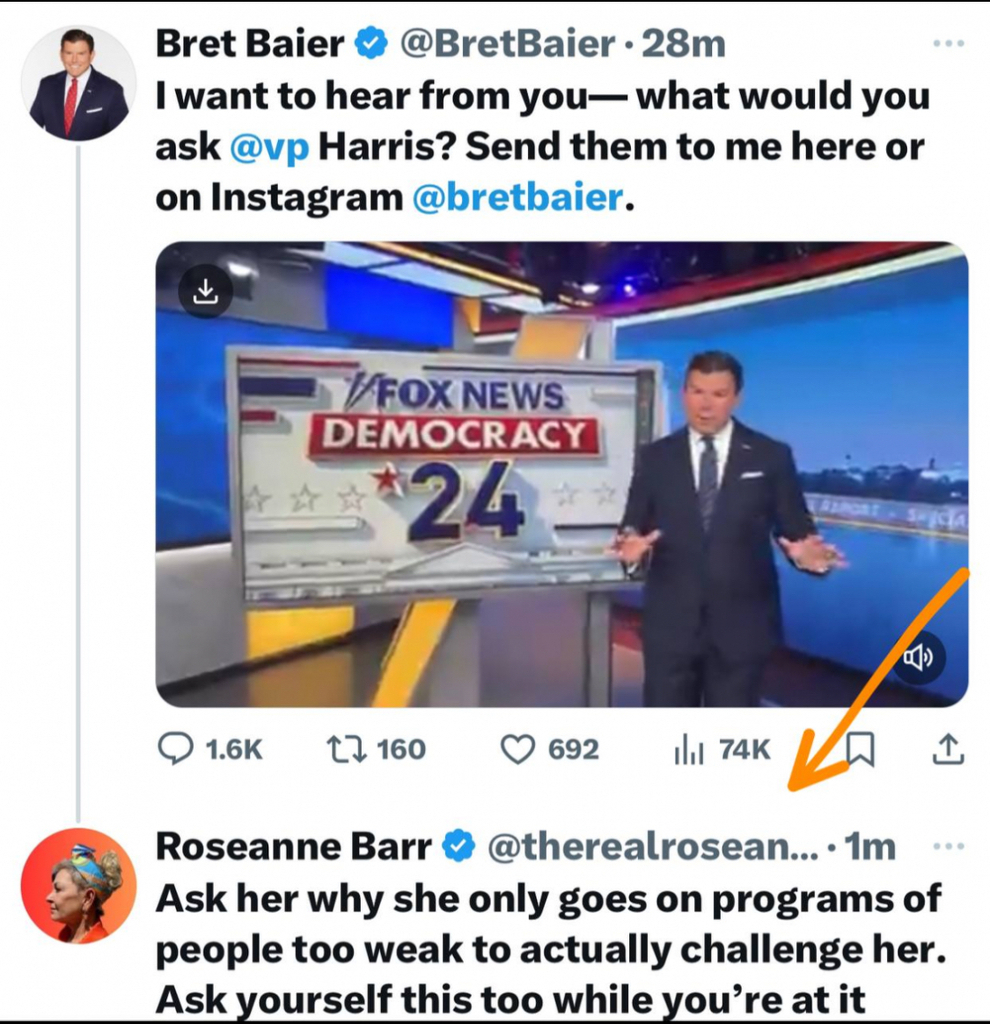Open reply icon showing 1.6K comments
The image size is (990, 1024).
(x=175, y=750)
